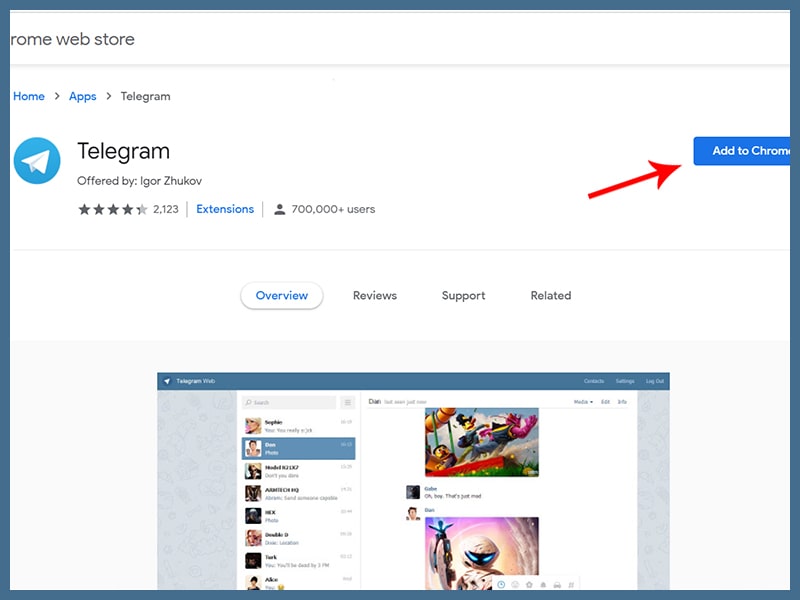Screen dimensions: 800x600
Task: Click the Telegram app title heading
Action: click(x=123, y=152)
